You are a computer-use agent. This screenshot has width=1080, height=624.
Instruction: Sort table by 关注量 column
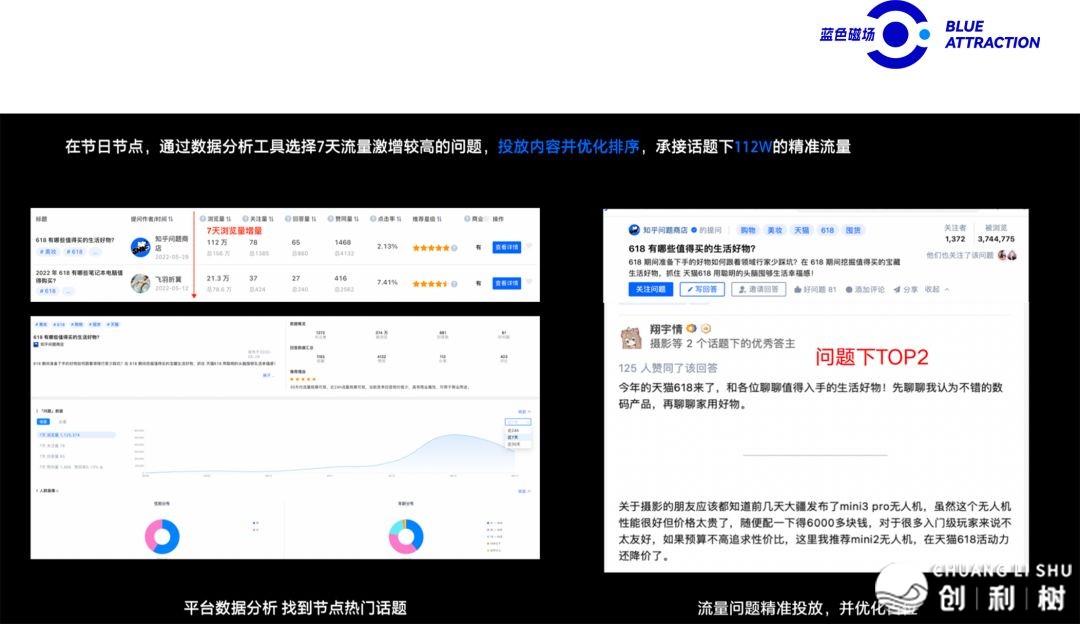pyautogui.click(x=258, y=219)
